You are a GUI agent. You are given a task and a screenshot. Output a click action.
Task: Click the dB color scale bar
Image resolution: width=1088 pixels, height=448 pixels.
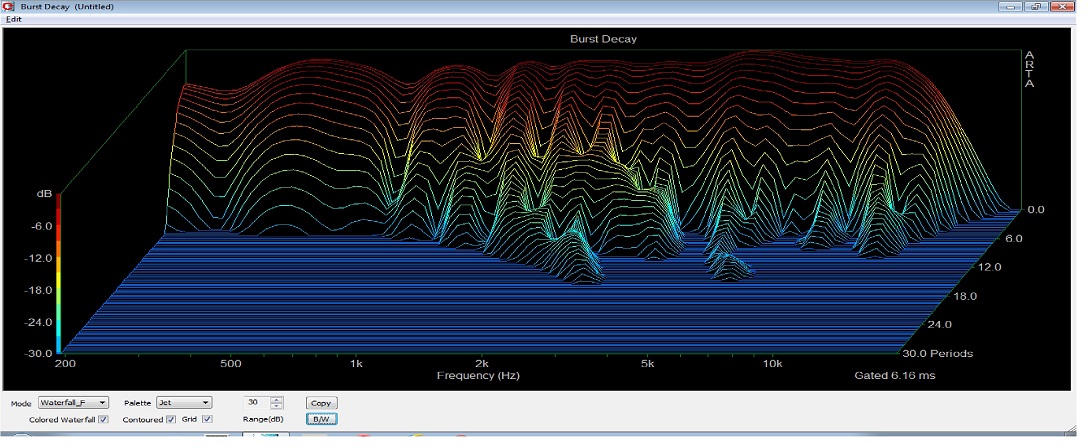pyautogui.click(x=59, y=272)
